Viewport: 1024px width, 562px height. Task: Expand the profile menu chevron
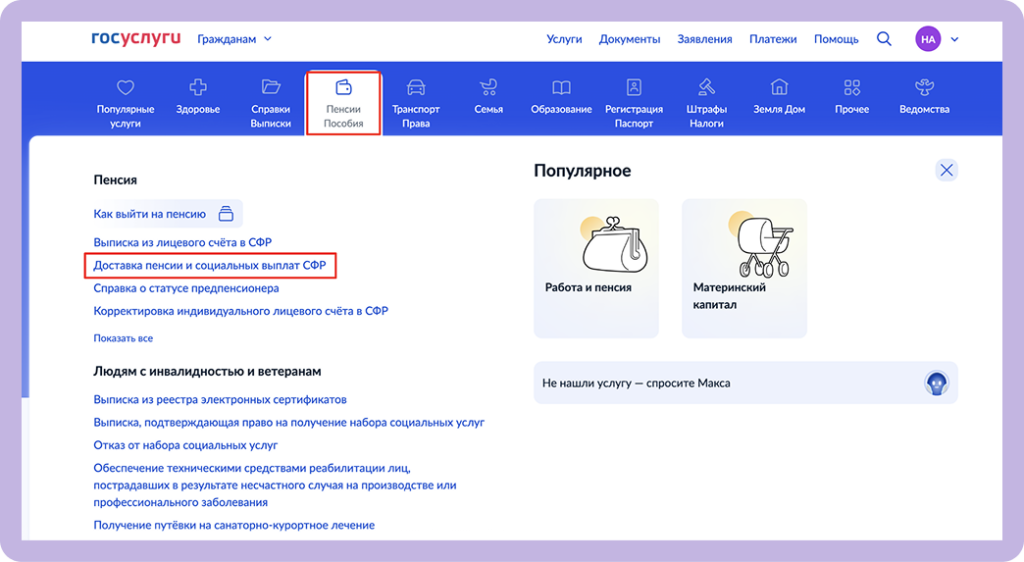[x=955, y=39]
